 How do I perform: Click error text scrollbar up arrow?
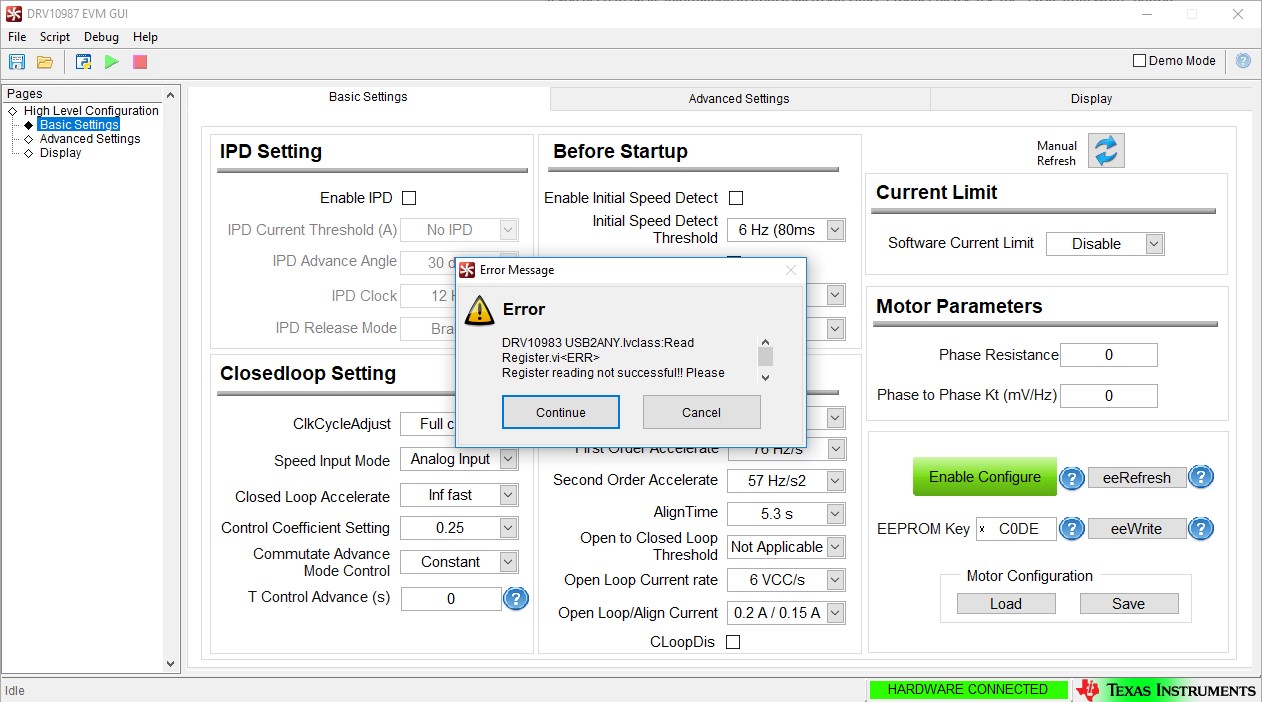click(765, 342)
